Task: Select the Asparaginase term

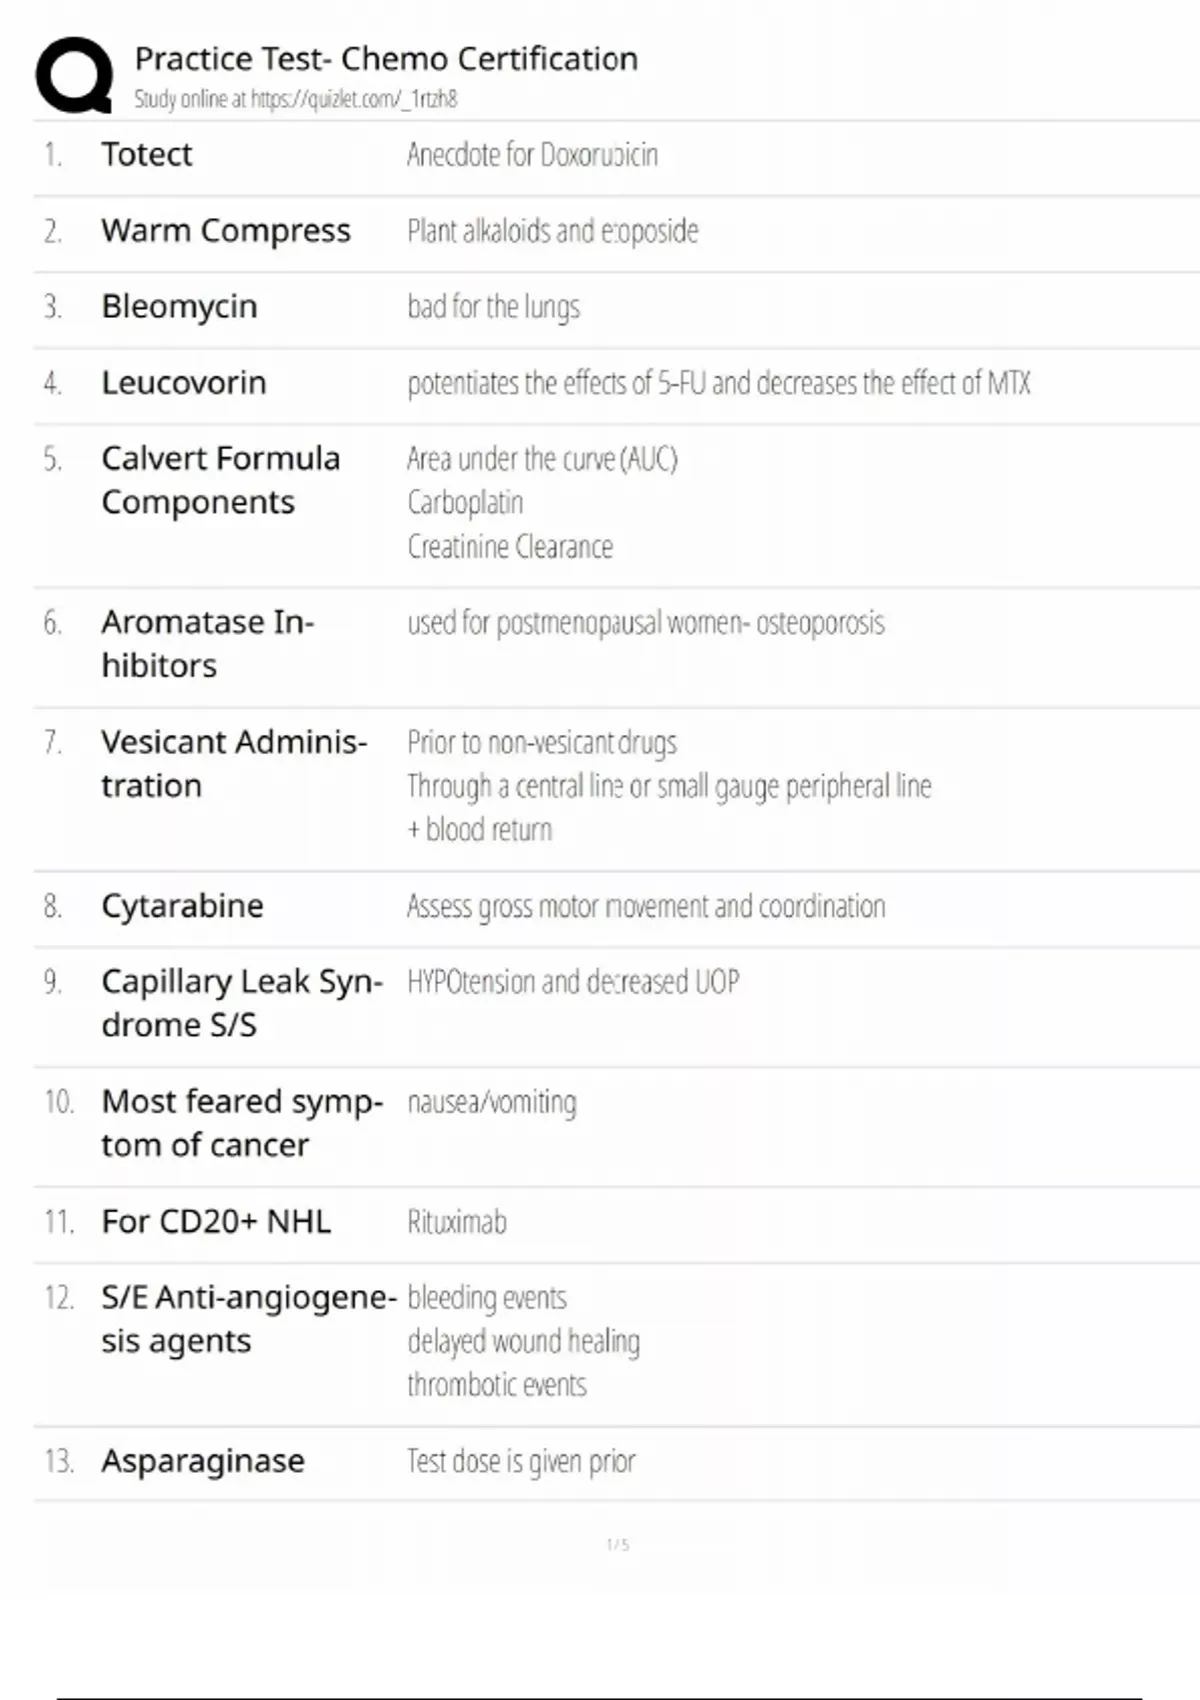Action: point(203,1461)
